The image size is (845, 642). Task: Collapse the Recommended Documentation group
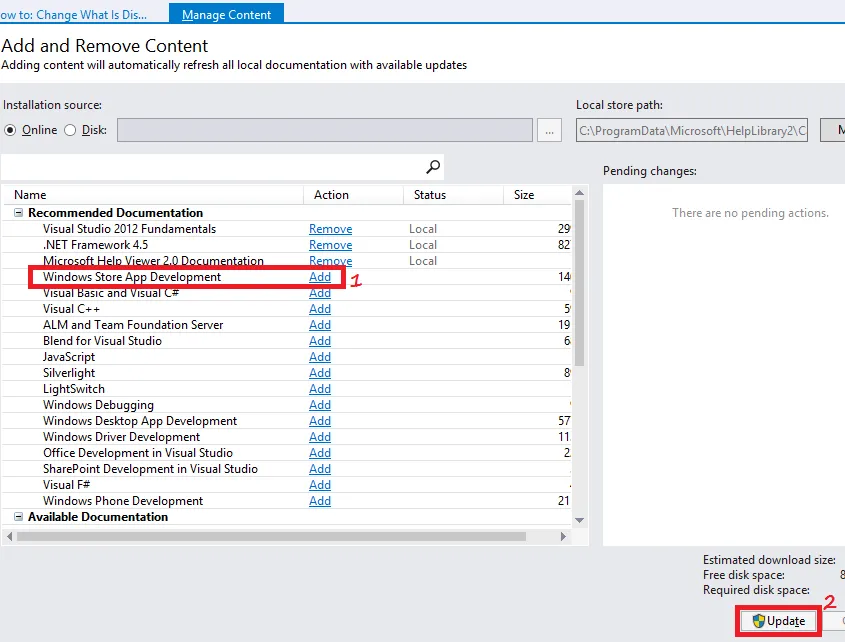pyautogui.click(x=18, y=213)
